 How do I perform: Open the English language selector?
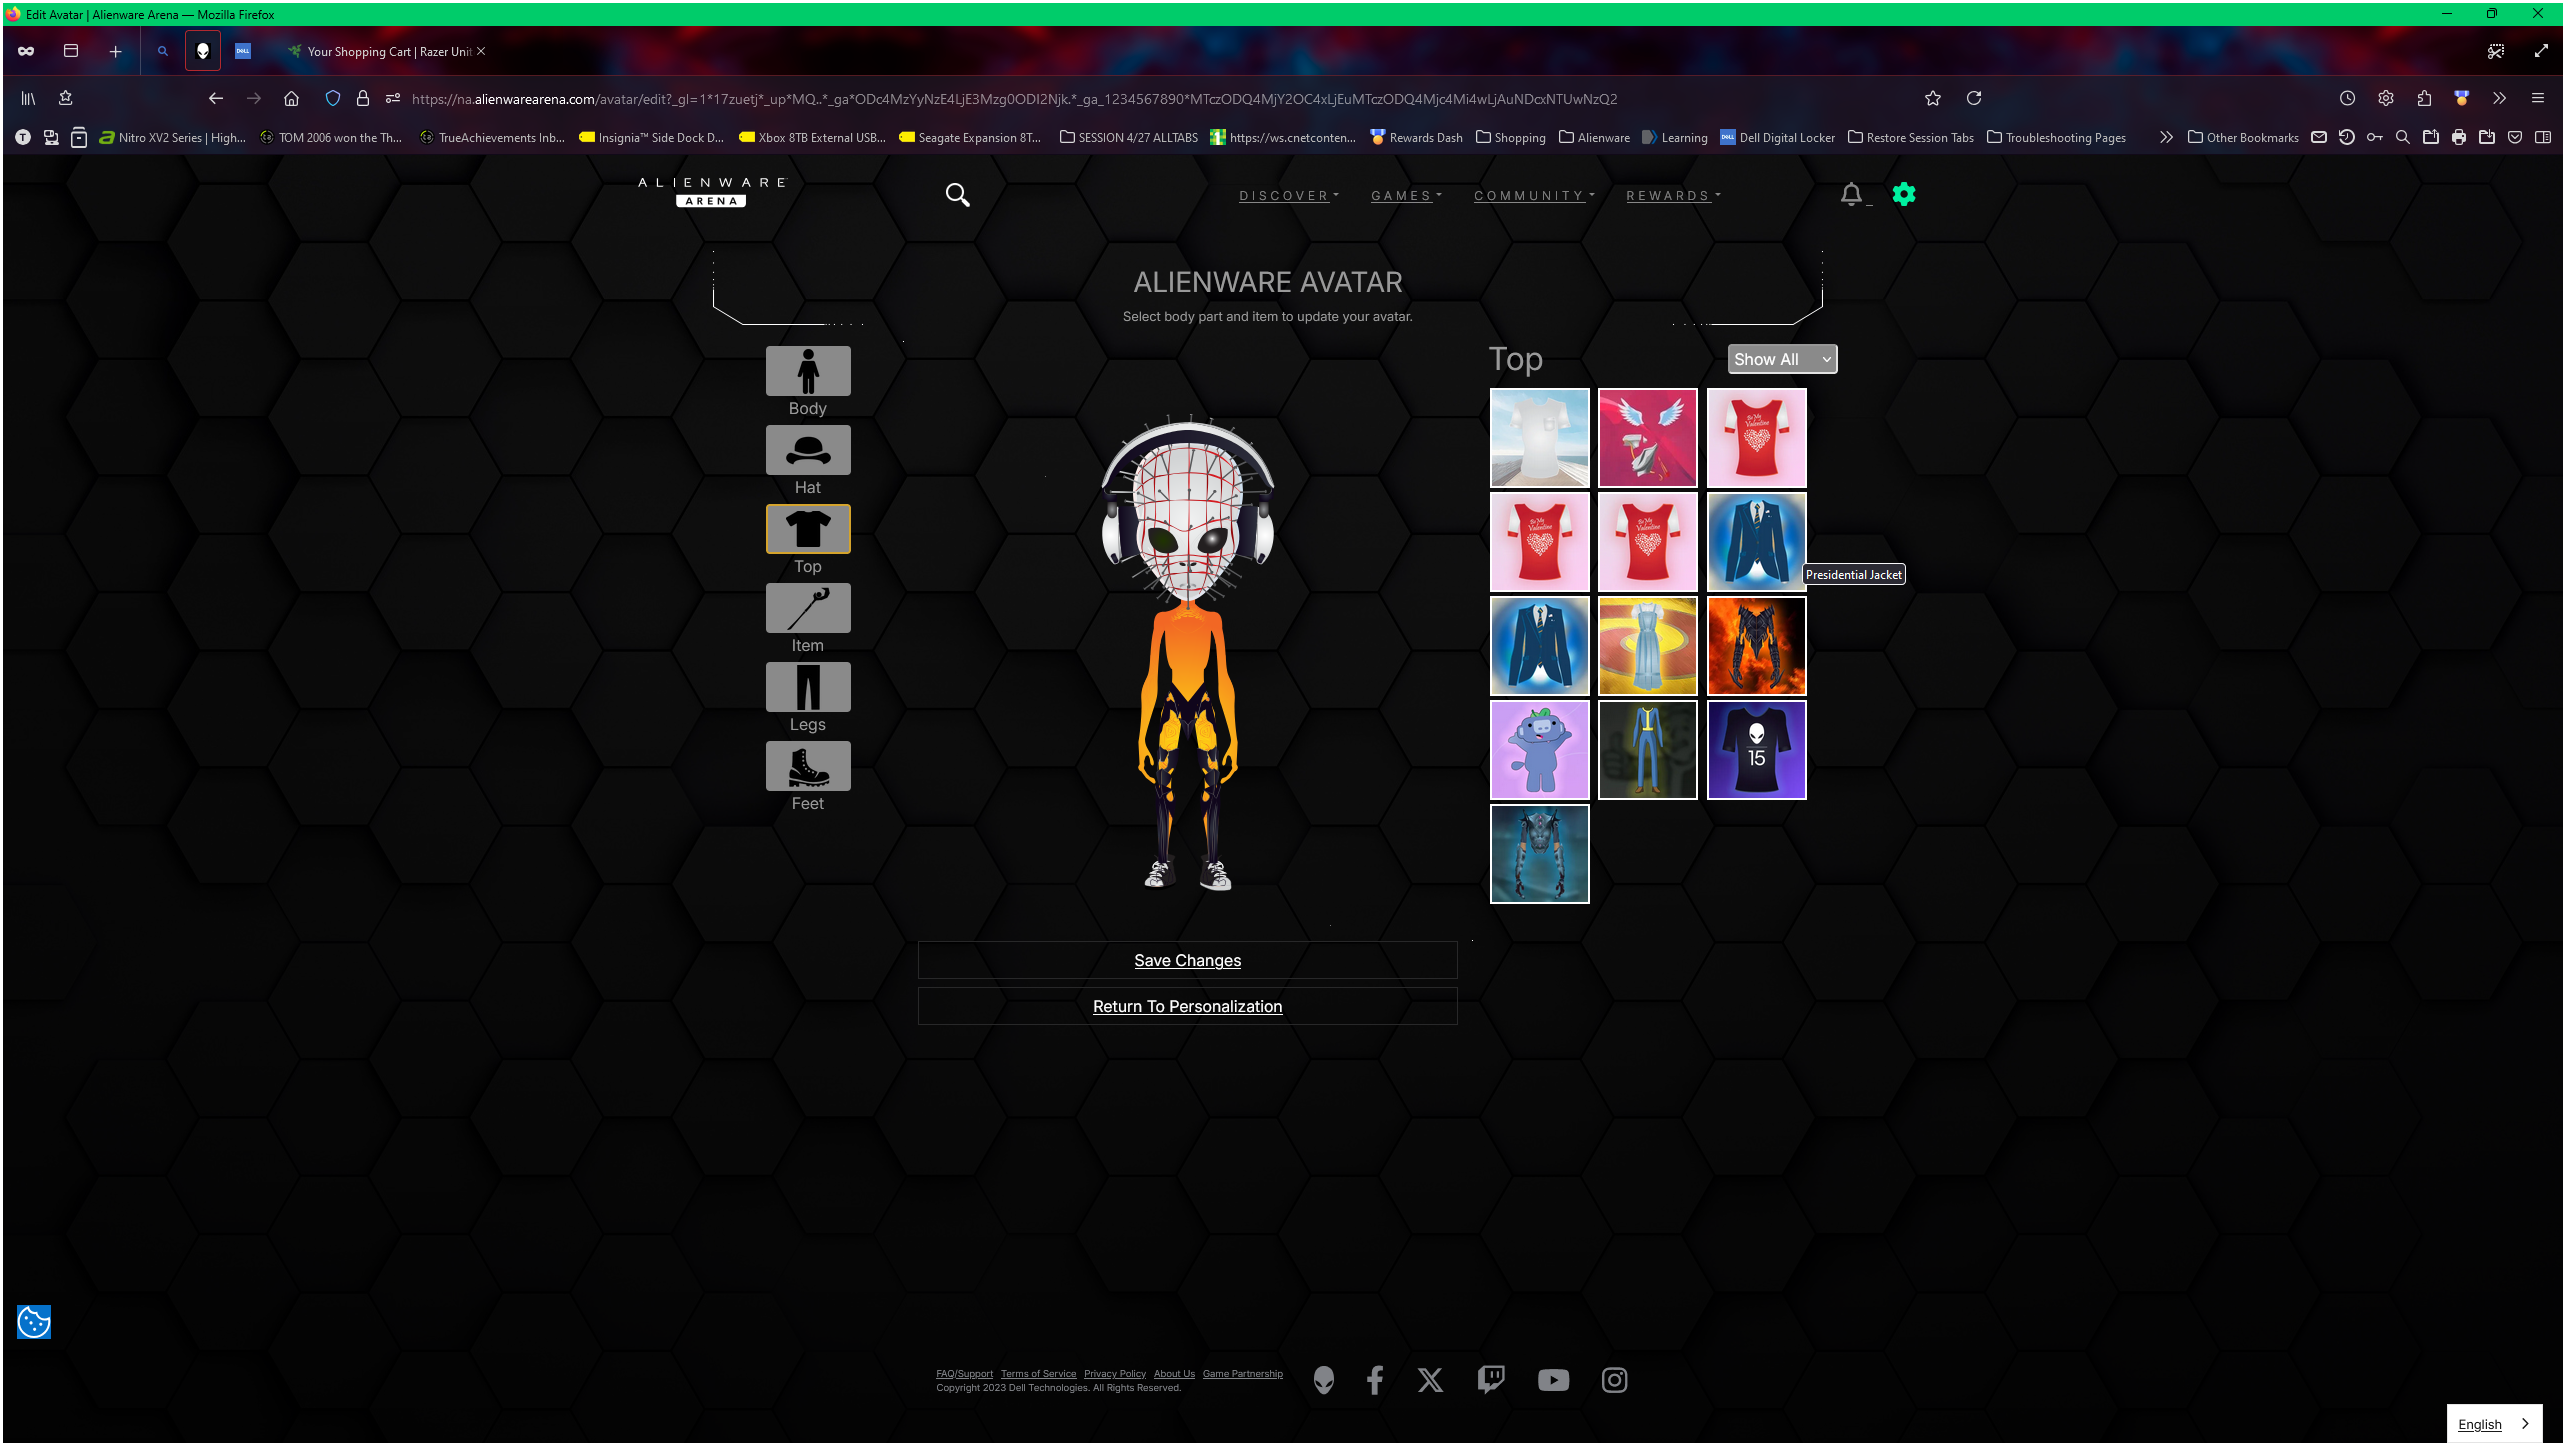[x=2492, y=1424]
